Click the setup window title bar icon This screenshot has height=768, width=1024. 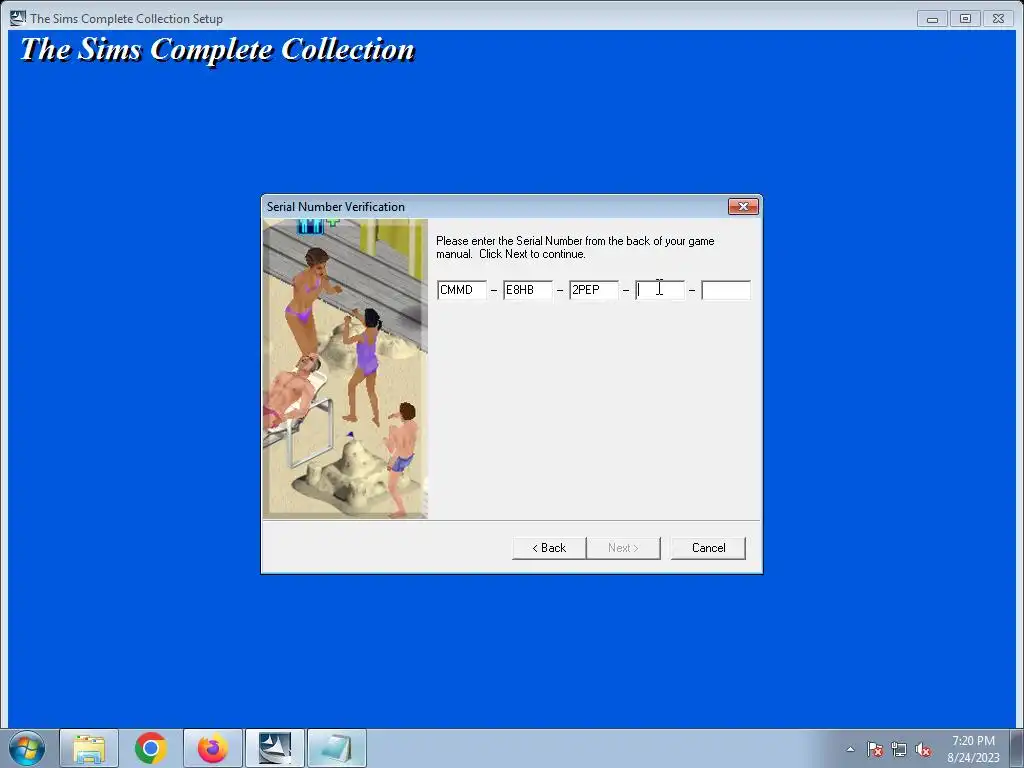pos(18,18)
